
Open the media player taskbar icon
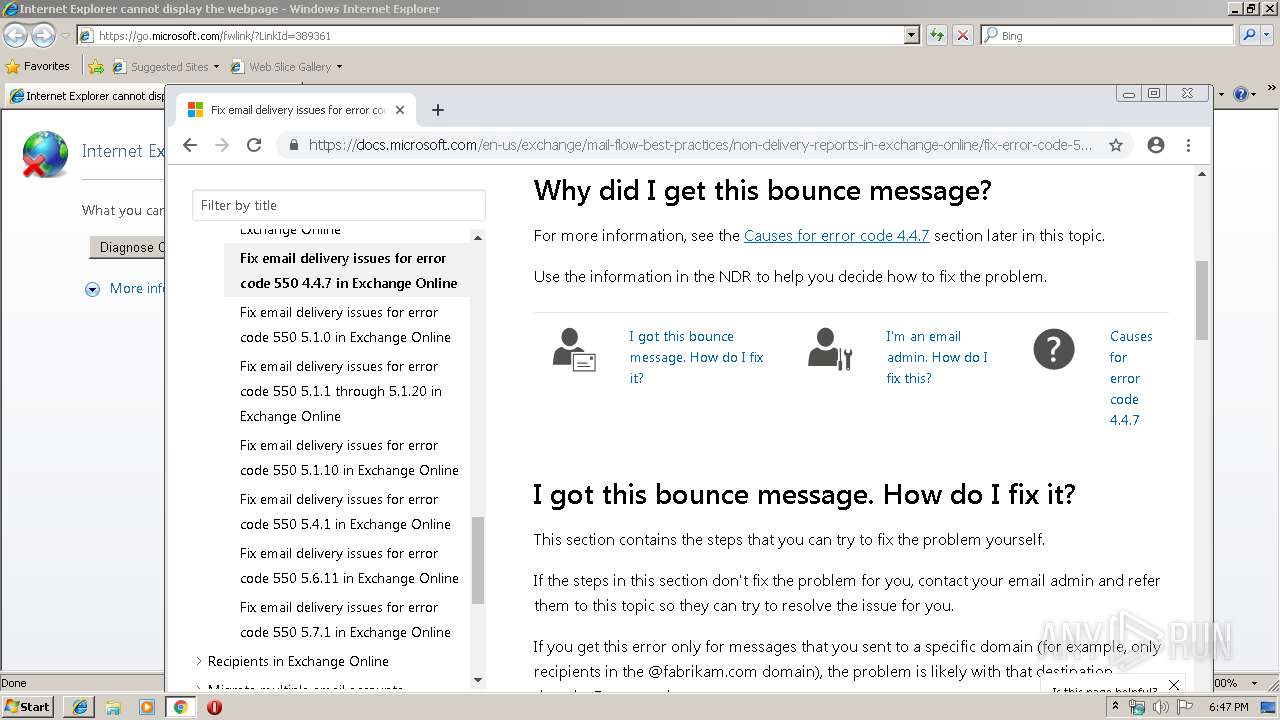(147, 707)
